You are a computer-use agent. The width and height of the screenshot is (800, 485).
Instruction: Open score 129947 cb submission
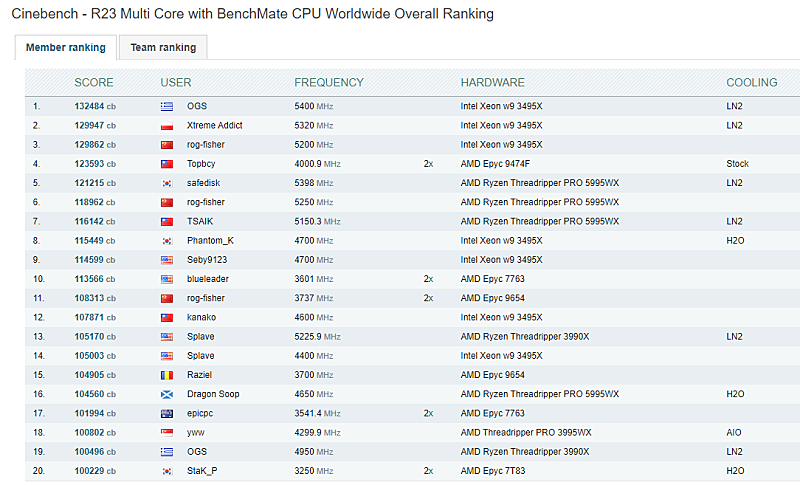[95, 125]
